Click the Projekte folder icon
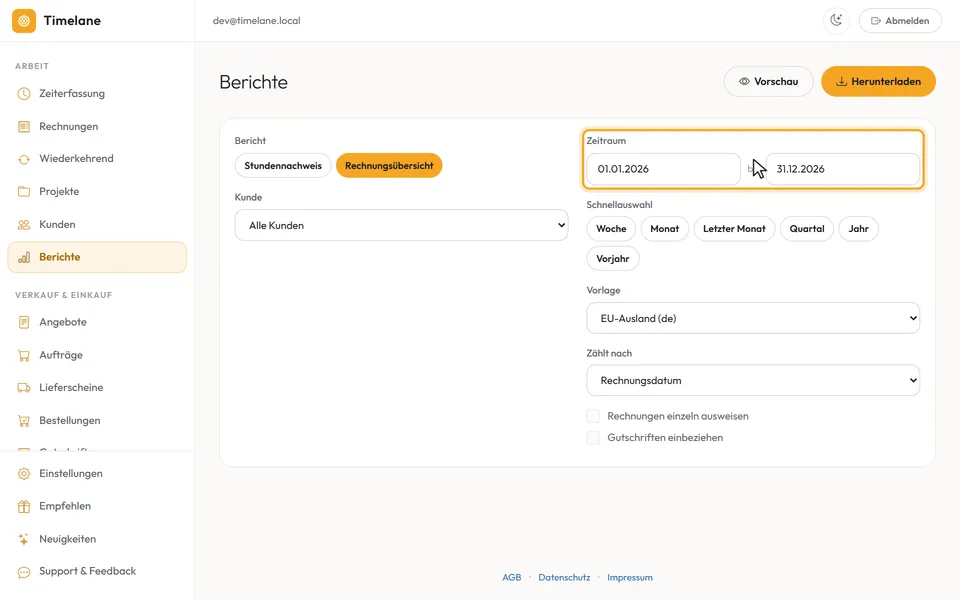 [x=24, y=192]
